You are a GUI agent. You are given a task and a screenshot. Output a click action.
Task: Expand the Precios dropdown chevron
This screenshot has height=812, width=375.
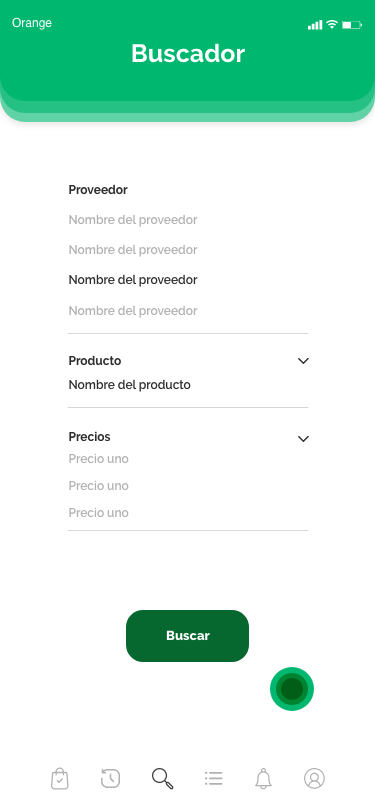[x=304, y=439]
